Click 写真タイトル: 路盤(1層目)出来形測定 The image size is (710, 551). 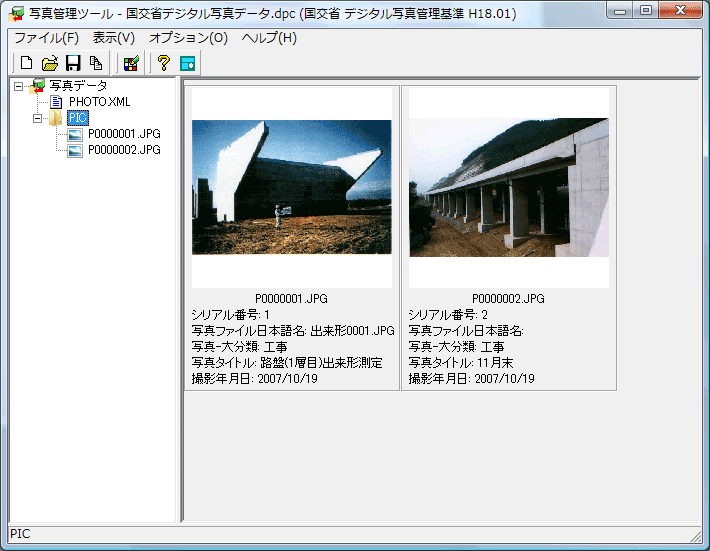pyautogui.click(x=287, y=363)
